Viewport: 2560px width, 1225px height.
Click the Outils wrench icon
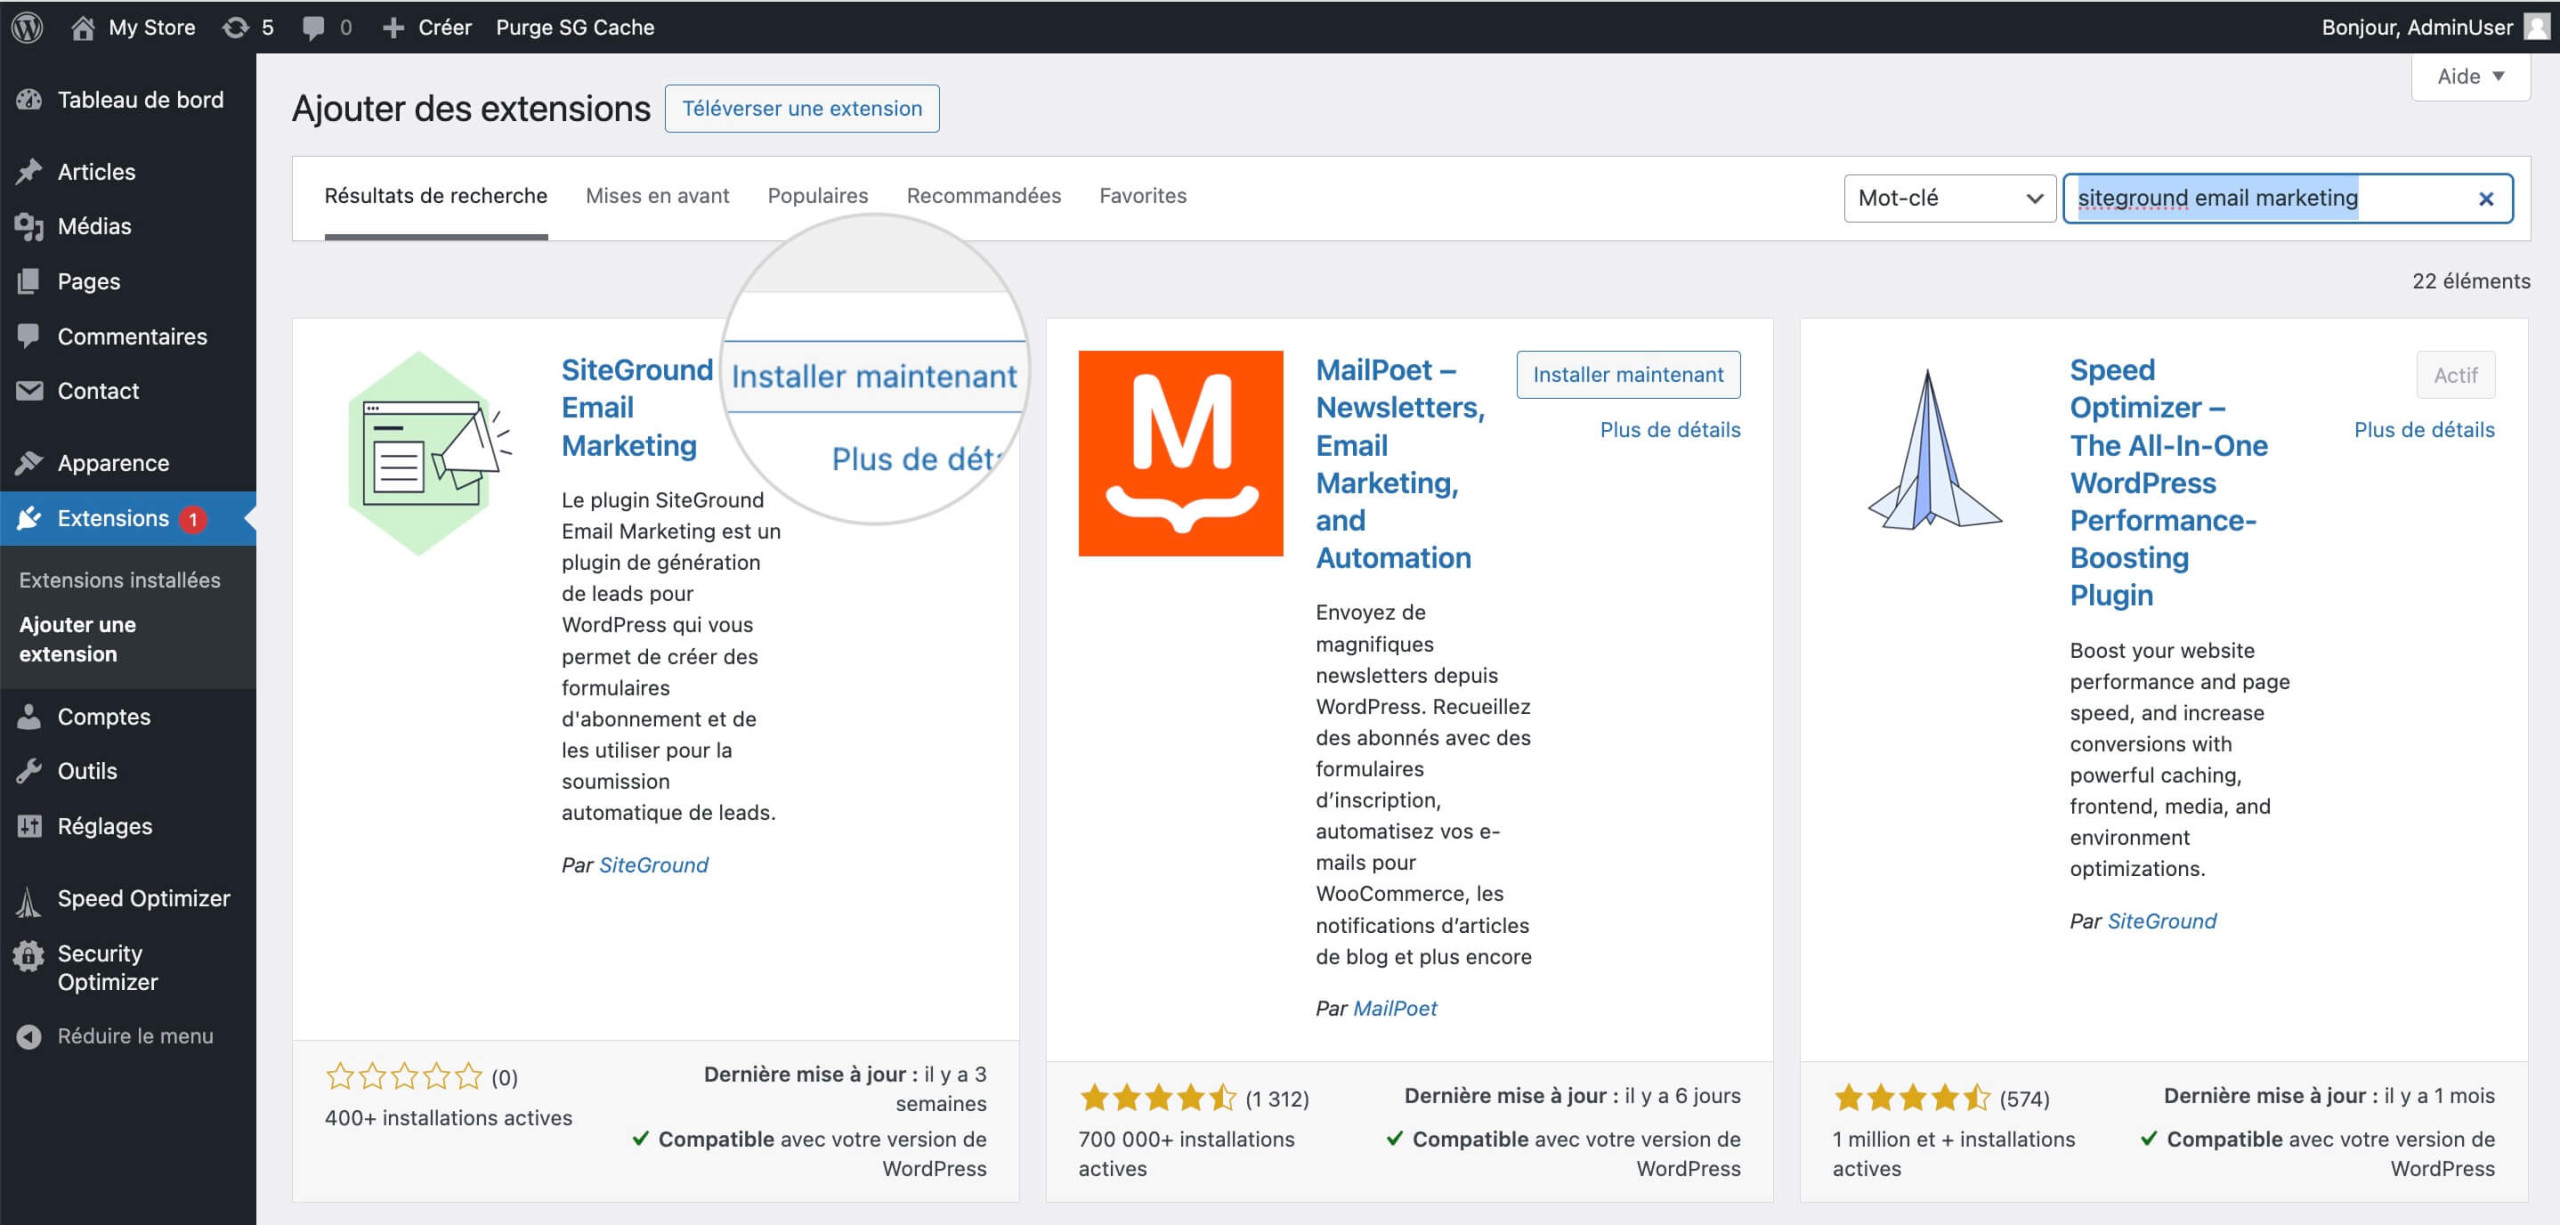coord(29,771)
